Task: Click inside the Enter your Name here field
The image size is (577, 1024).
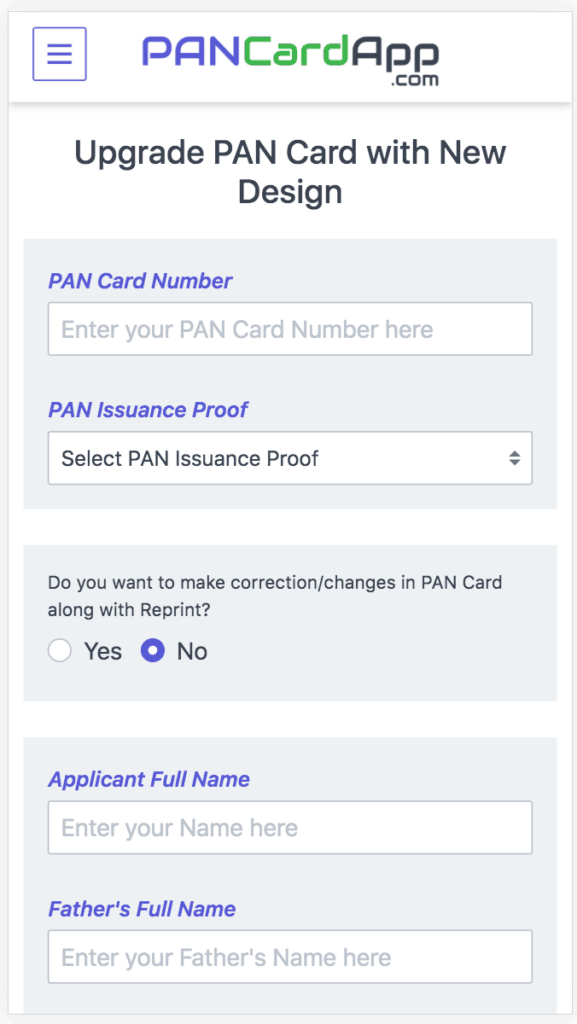Action: pyautogui.click(x=290, y=827)
